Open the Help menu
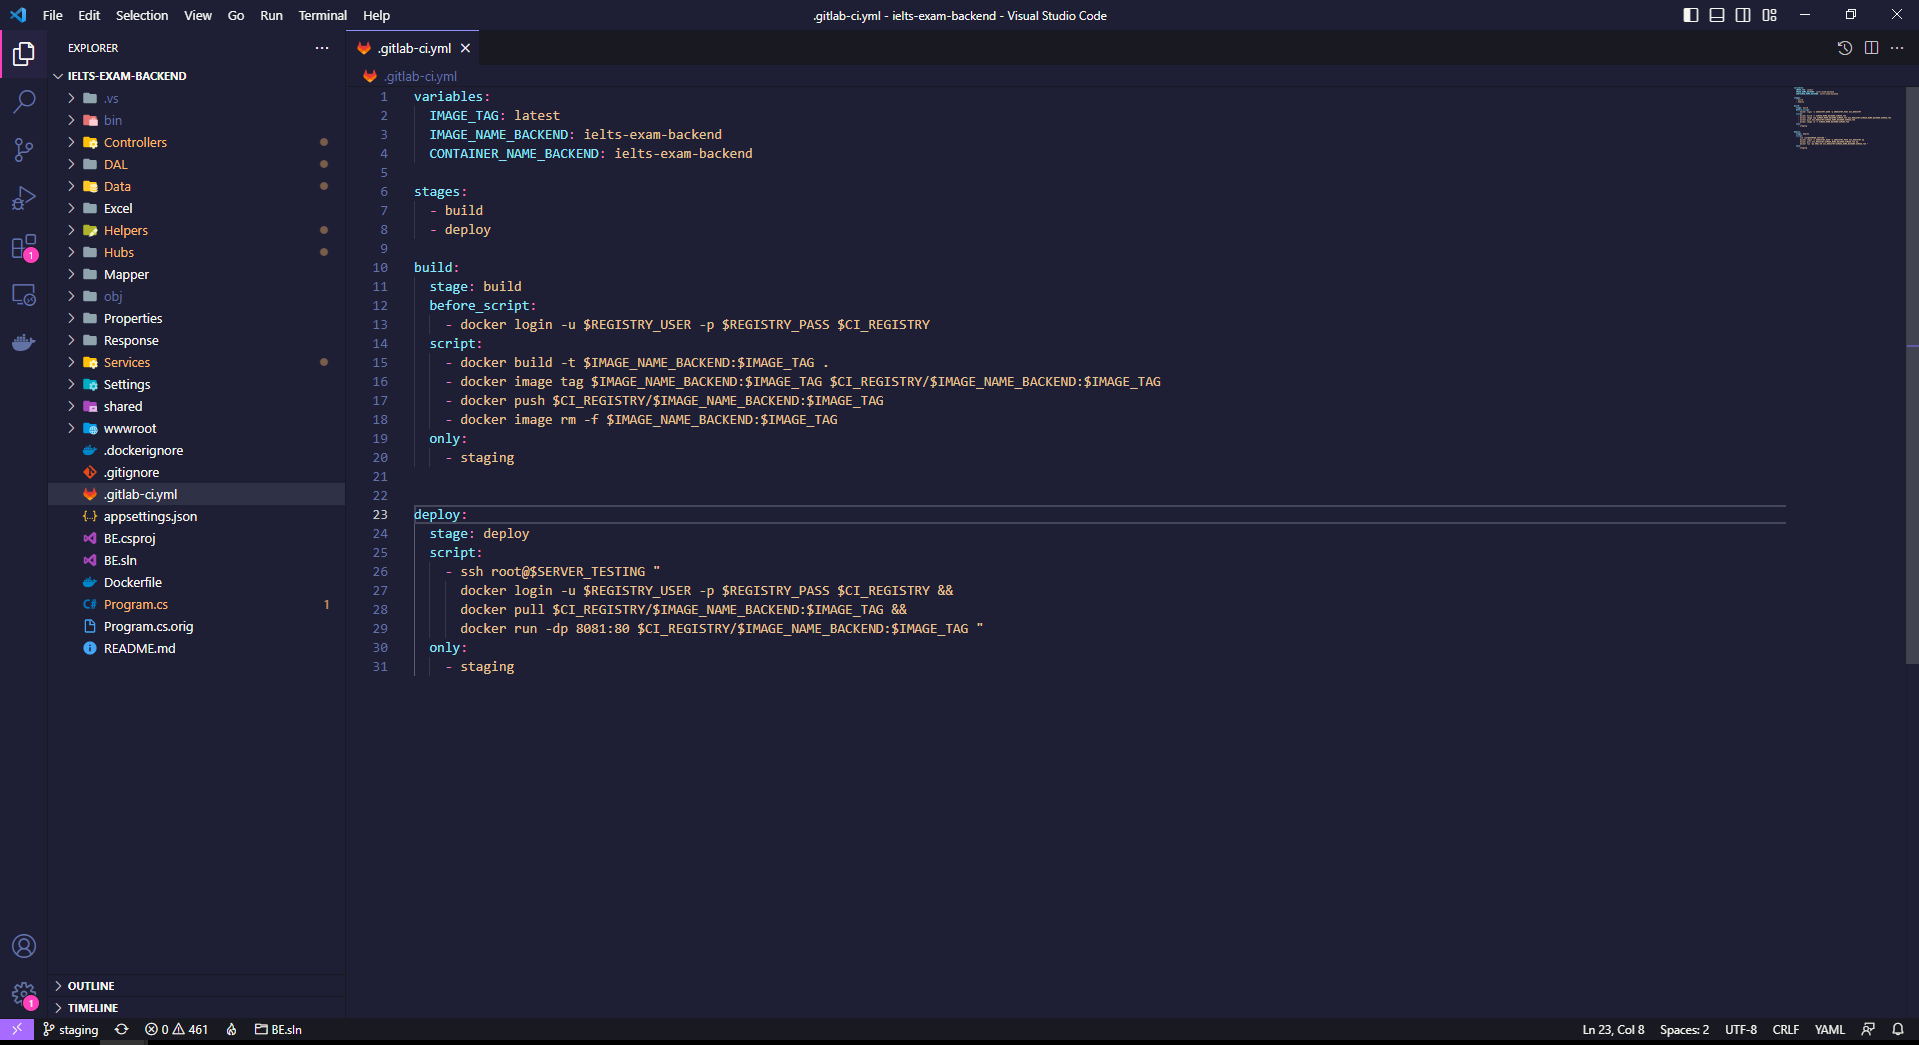 tap(376, 15)
